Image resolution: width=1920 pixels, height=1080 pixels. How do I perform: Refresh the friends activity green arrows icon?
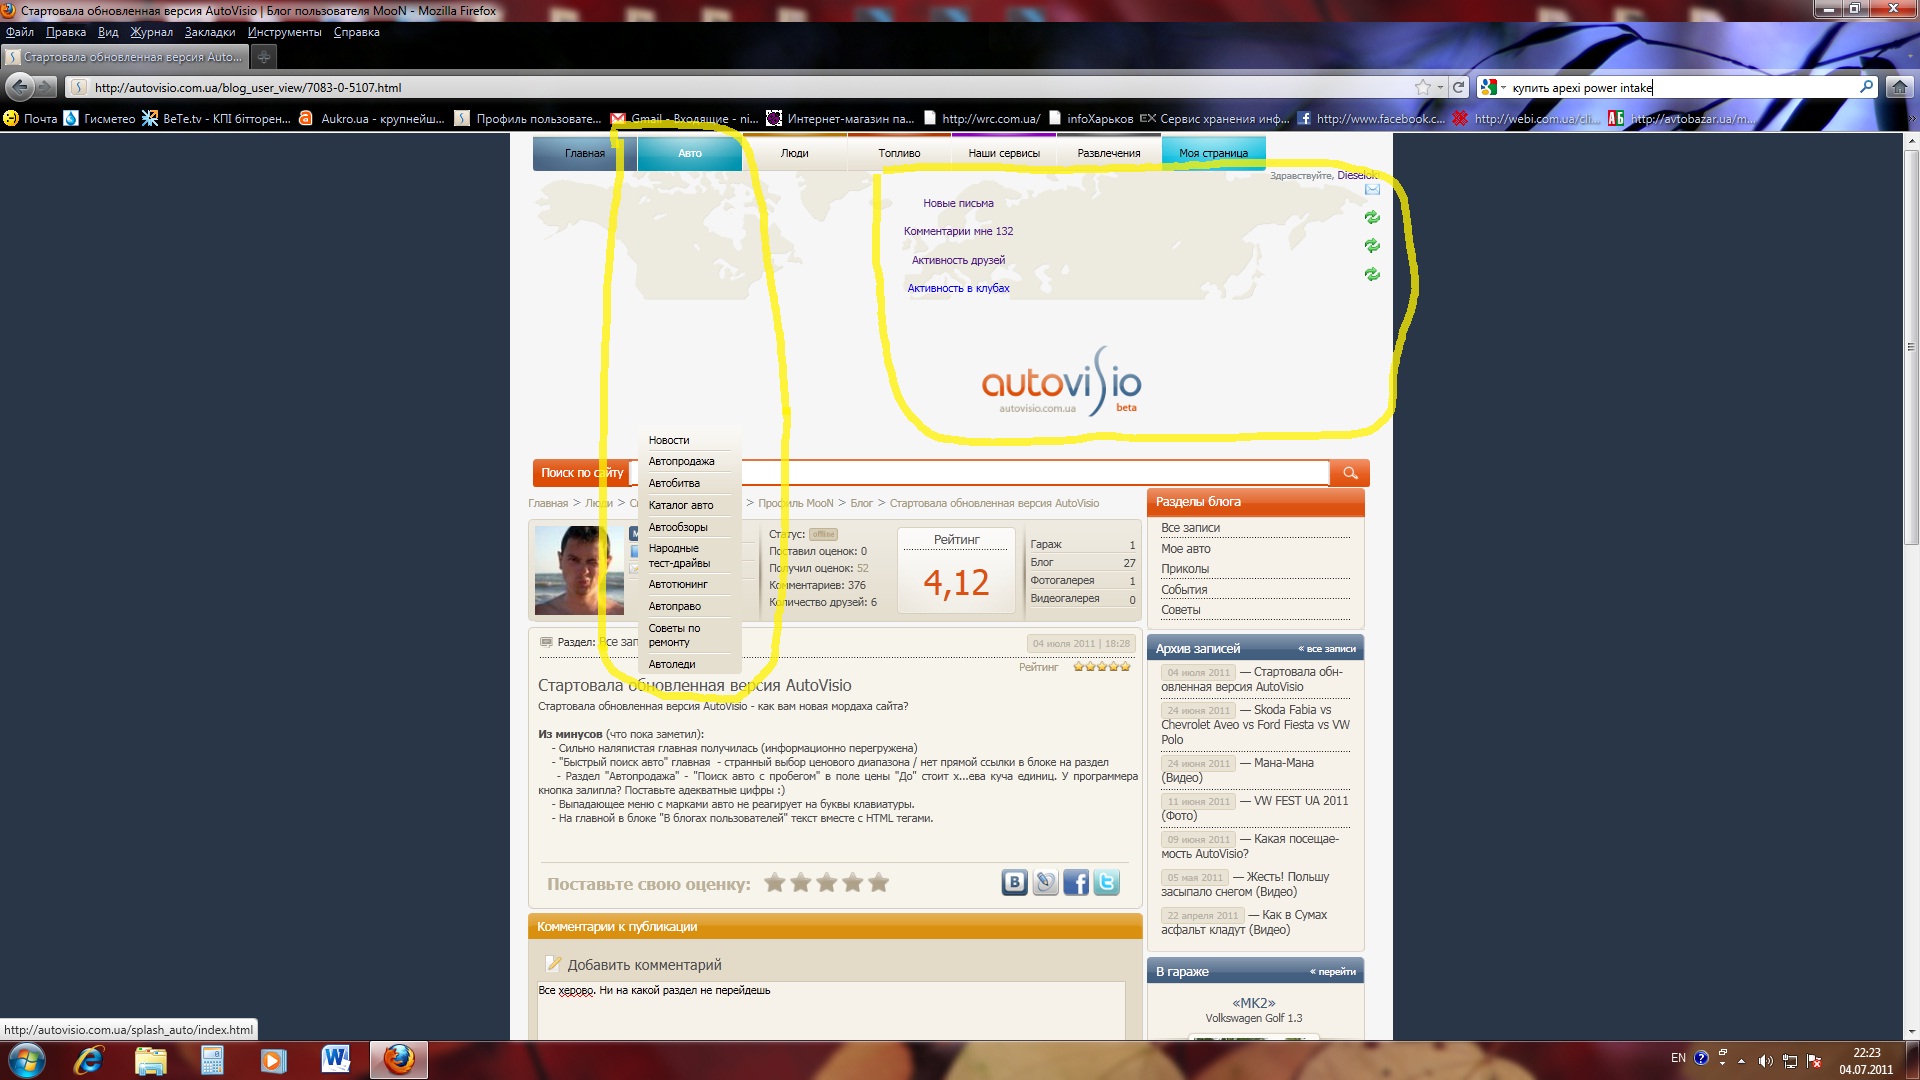1372,246
